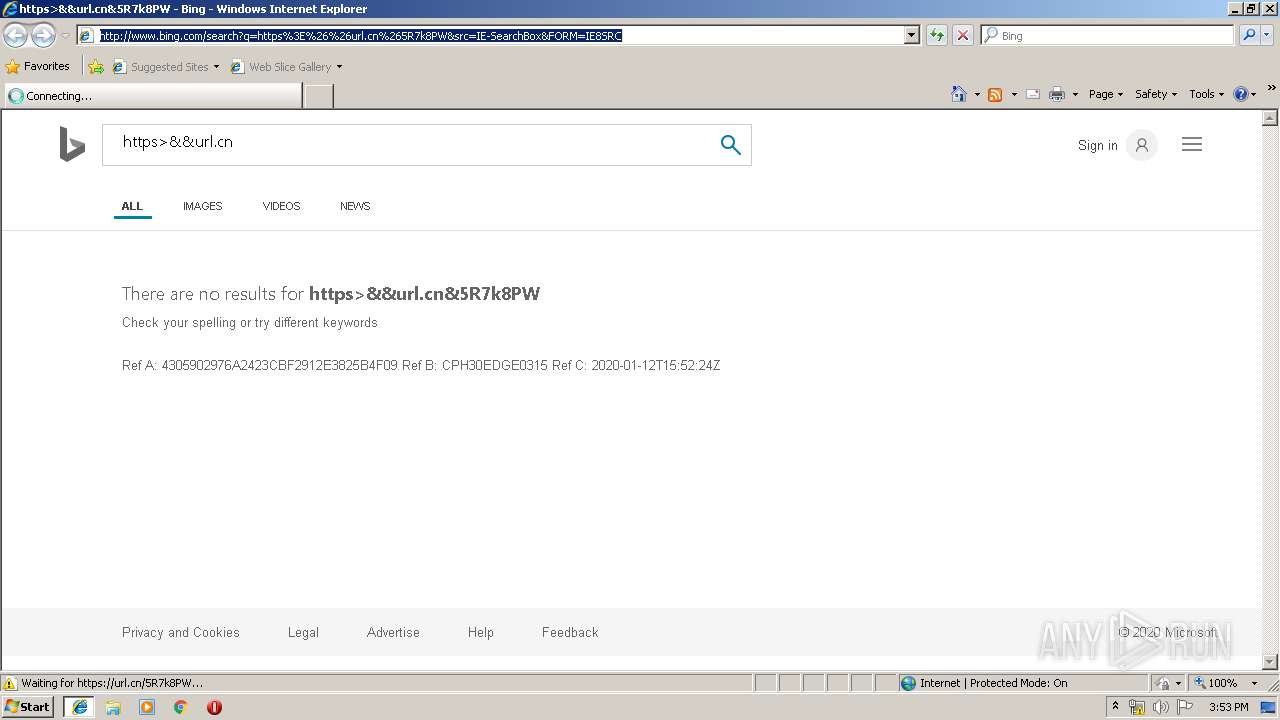Screen dimensions: 1280x720
Task: Switch to the VIDEOS tab
Action: tap(281, 206)
